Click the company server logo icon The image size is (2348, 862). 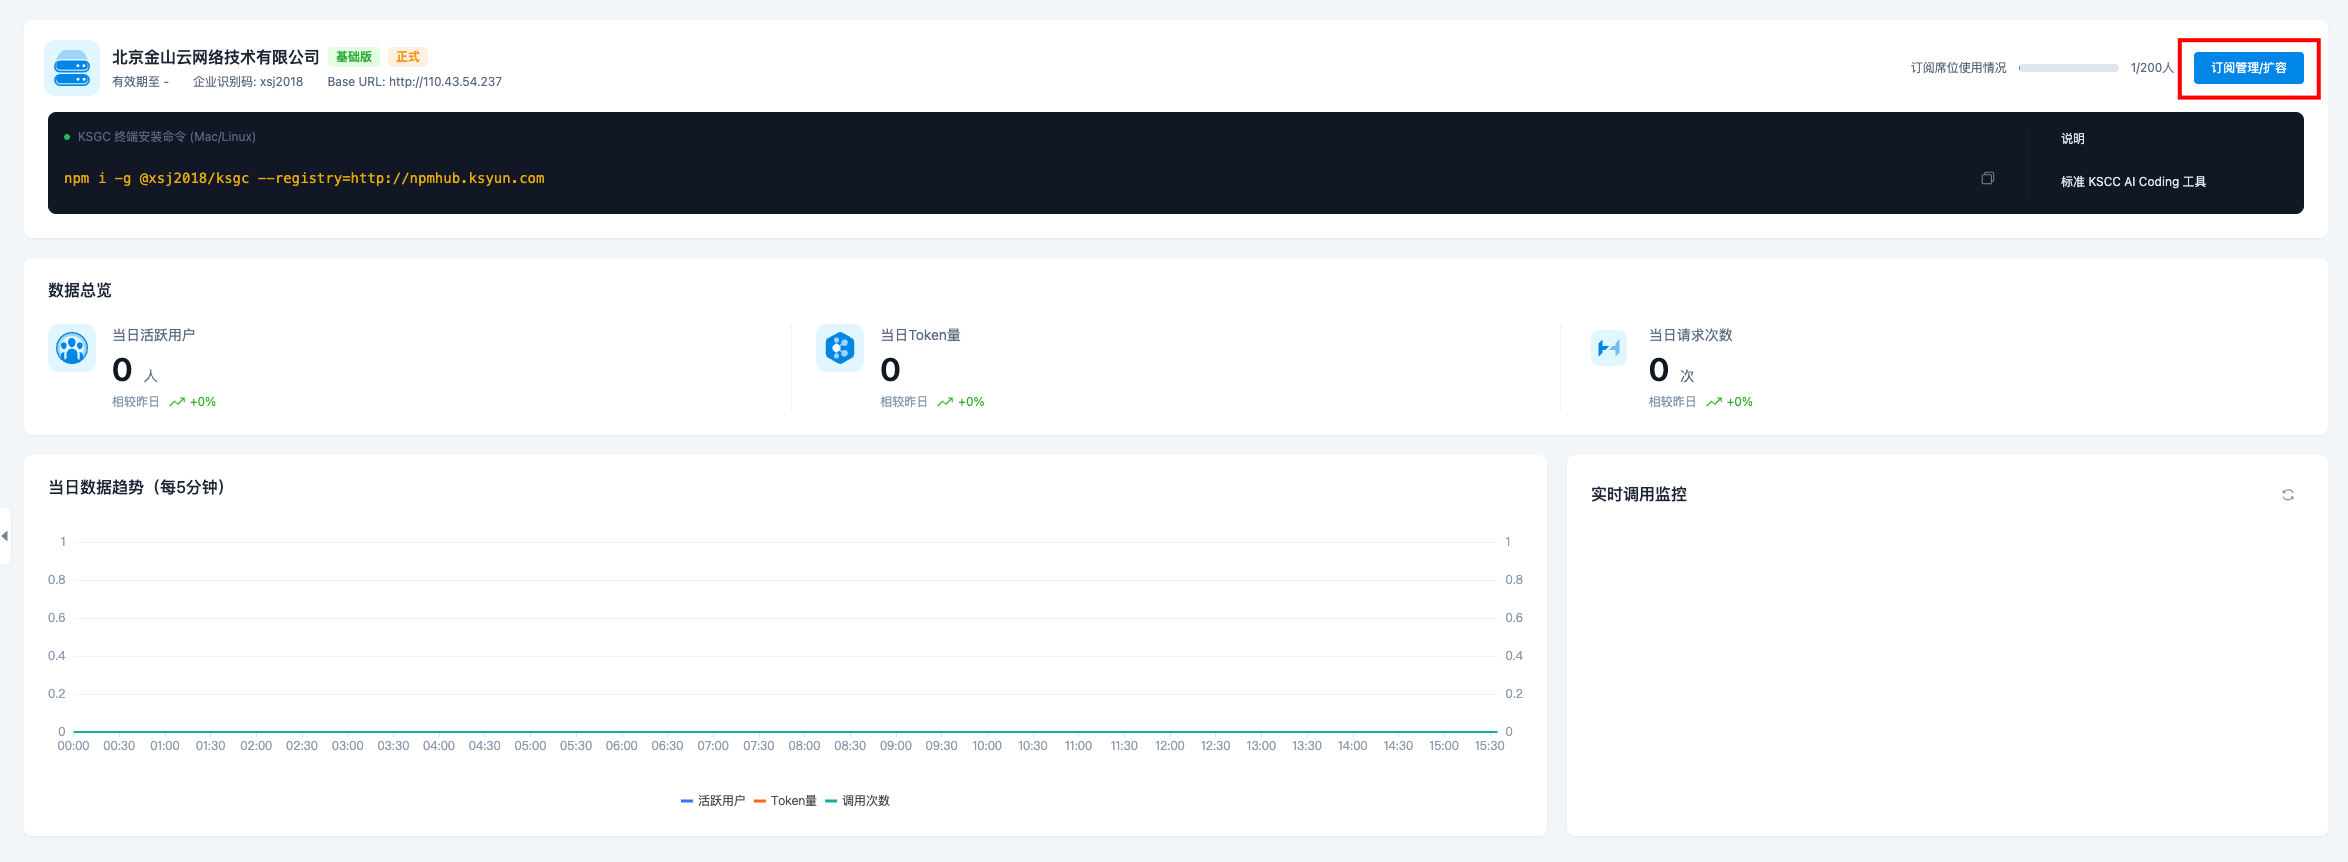(x=72, y=68)
